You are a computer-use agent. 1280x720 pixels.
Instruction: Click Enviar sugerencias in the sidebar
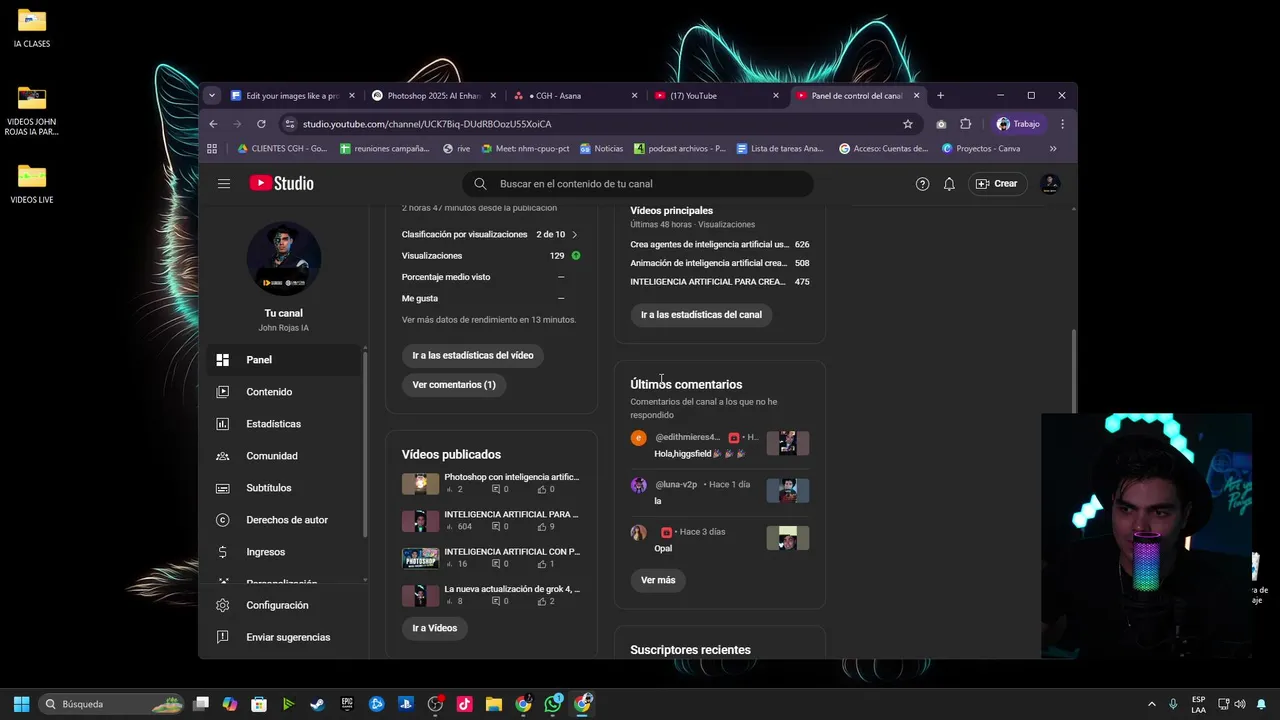(x=284, y=637)
